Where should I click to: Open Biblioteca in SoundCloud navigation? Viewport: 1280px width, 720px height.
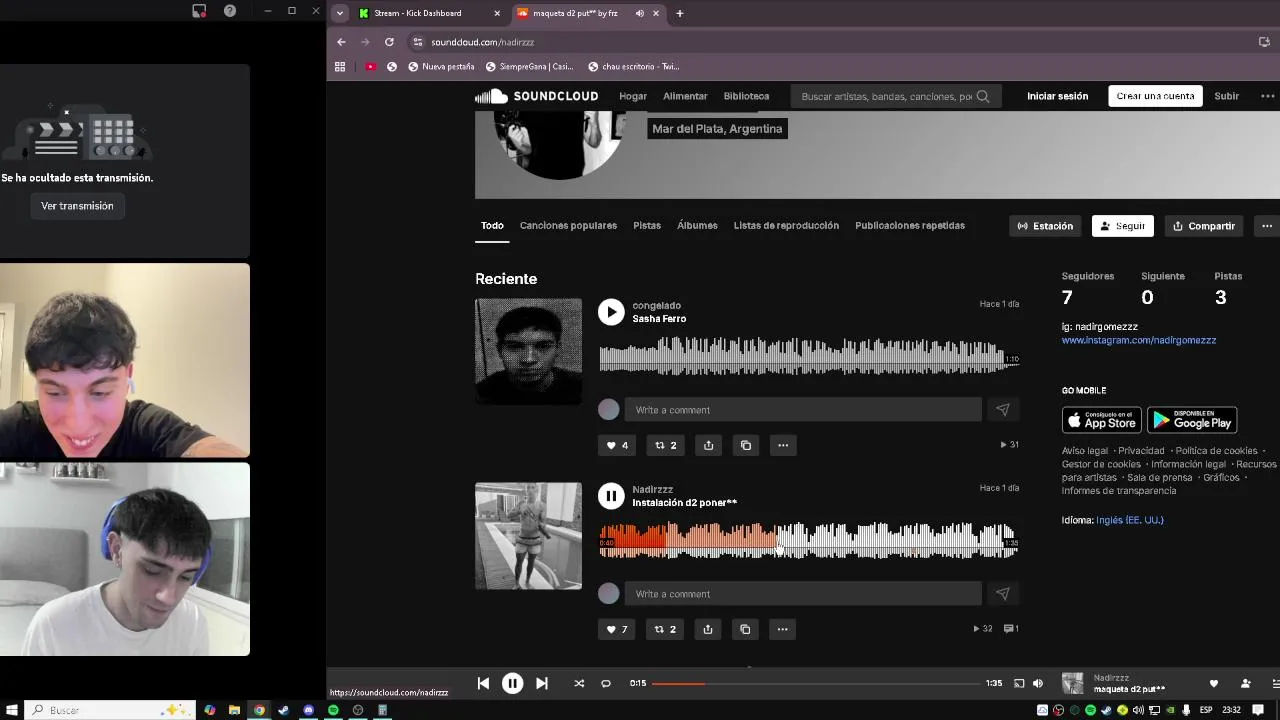[x=746, y=96]
